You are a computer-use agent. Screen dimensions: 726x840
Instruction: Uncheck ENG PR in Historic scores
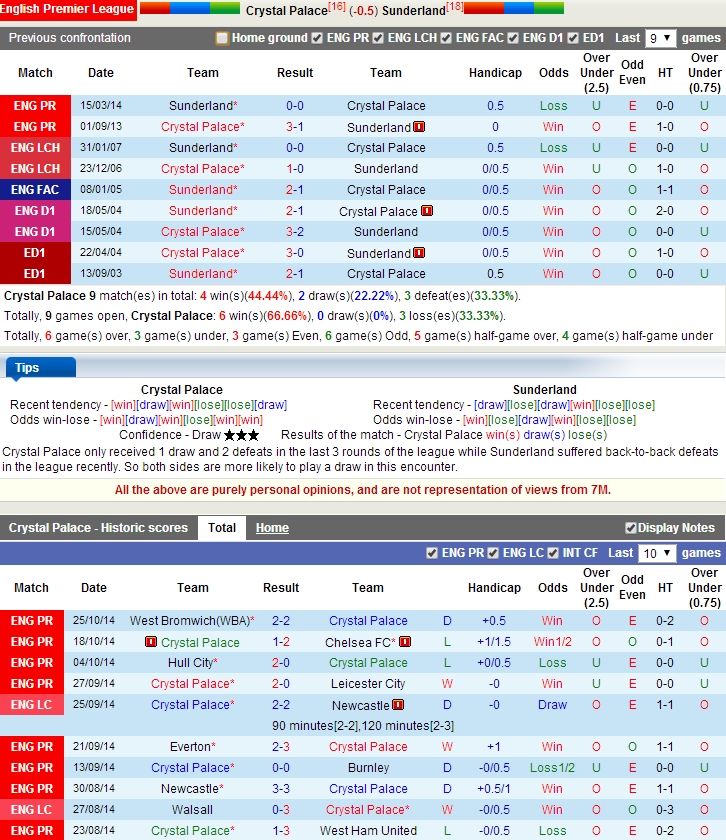coord(432,553)
